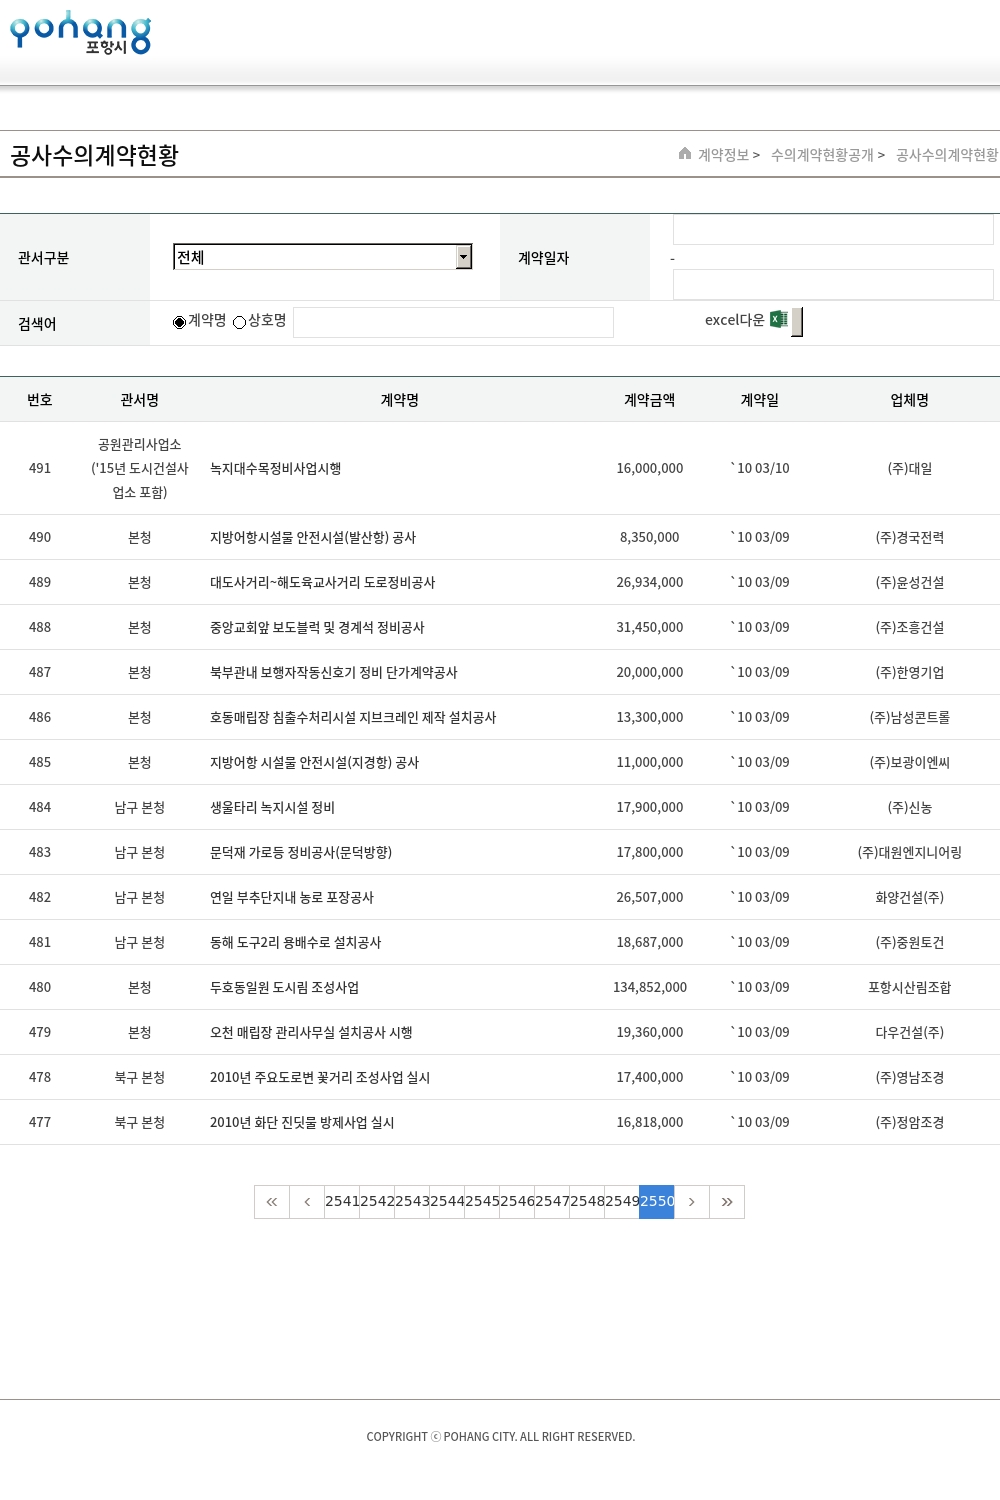Click the search keyword input field

tap(453, 322)
